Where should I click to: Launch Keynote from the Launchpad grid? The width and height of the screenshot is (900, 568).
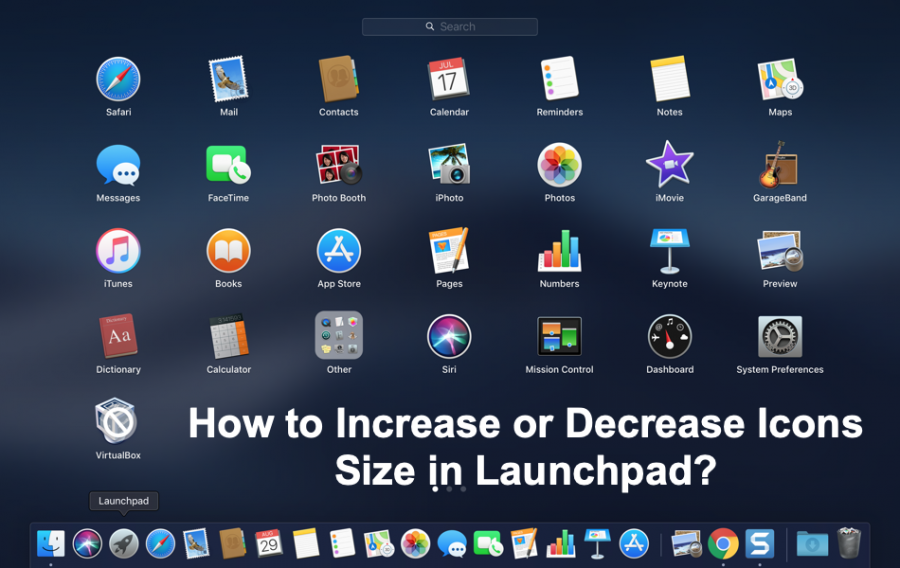pos(670,251)
